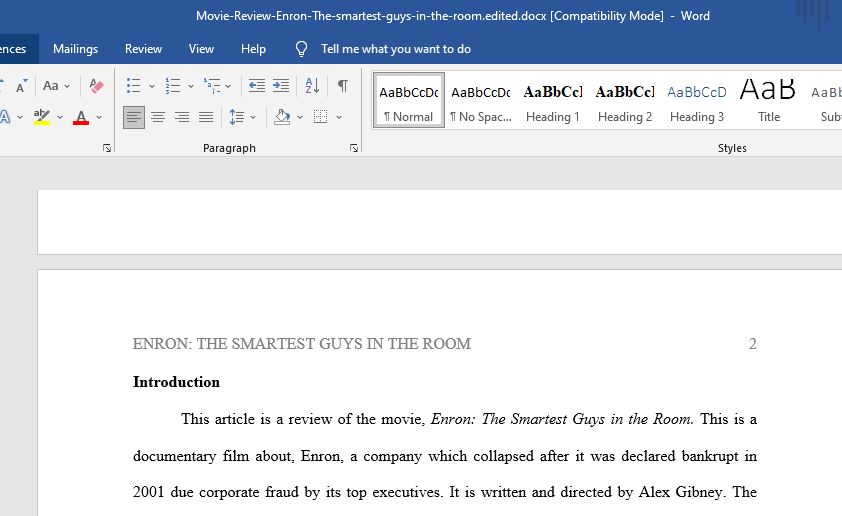Image resolution: width=842 pixels, height=516 pixels.
Task: Open Shading color dropdown arrow
Action: pyautogui.click(x=300, y=117)
